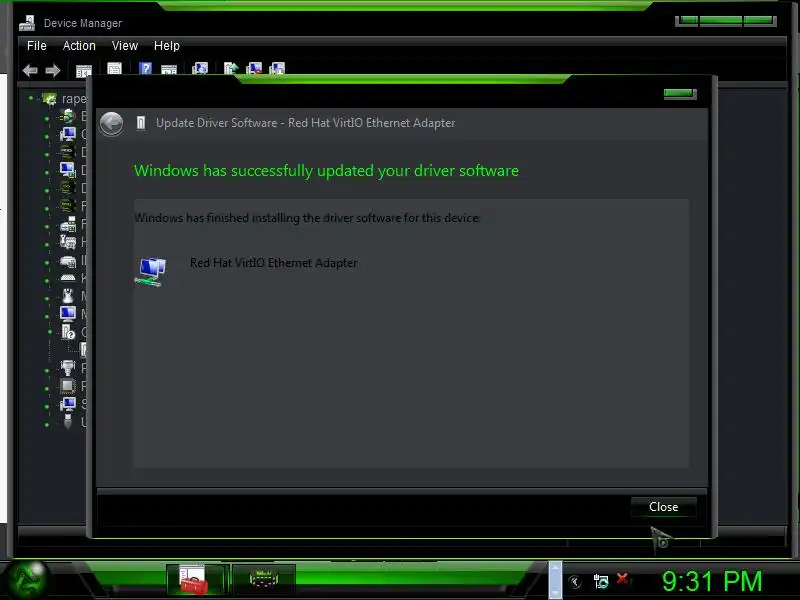Open the View menu
This screenshot has height=600, width=800.
pyautogui.click(x=124, y=46)
